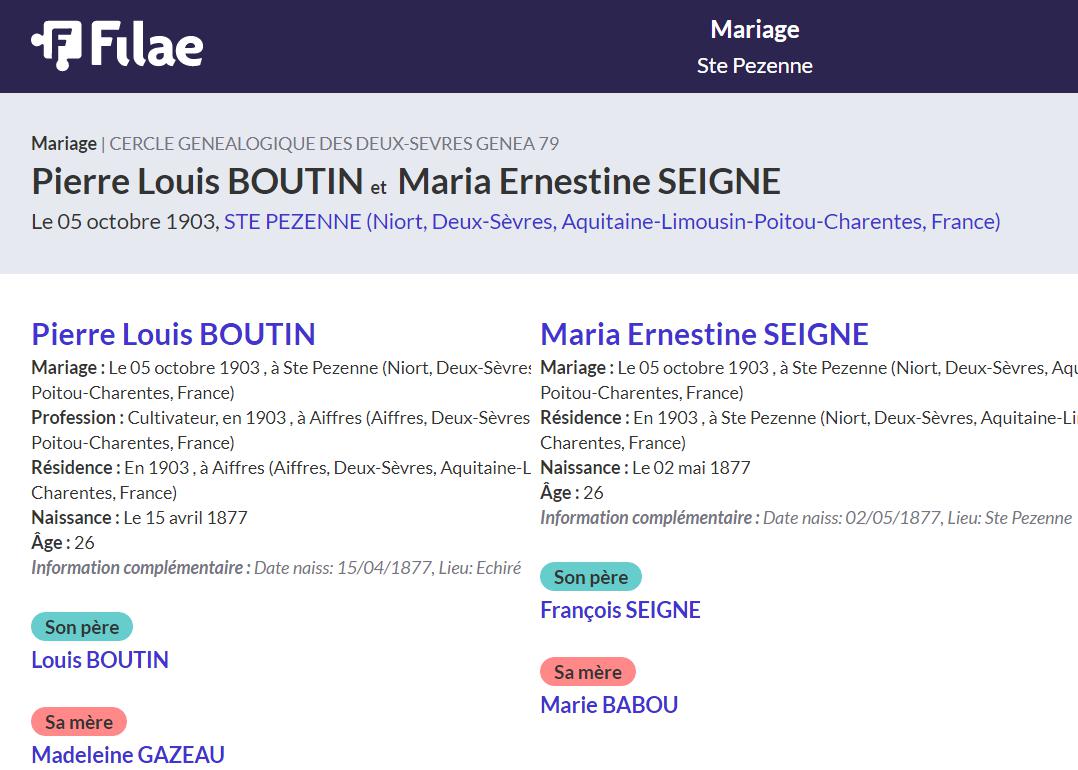This screenshot has height=770, width=1078.
Task: Click Maria's 'Information complémentaire' birth note
Action: tap(805, 518)
